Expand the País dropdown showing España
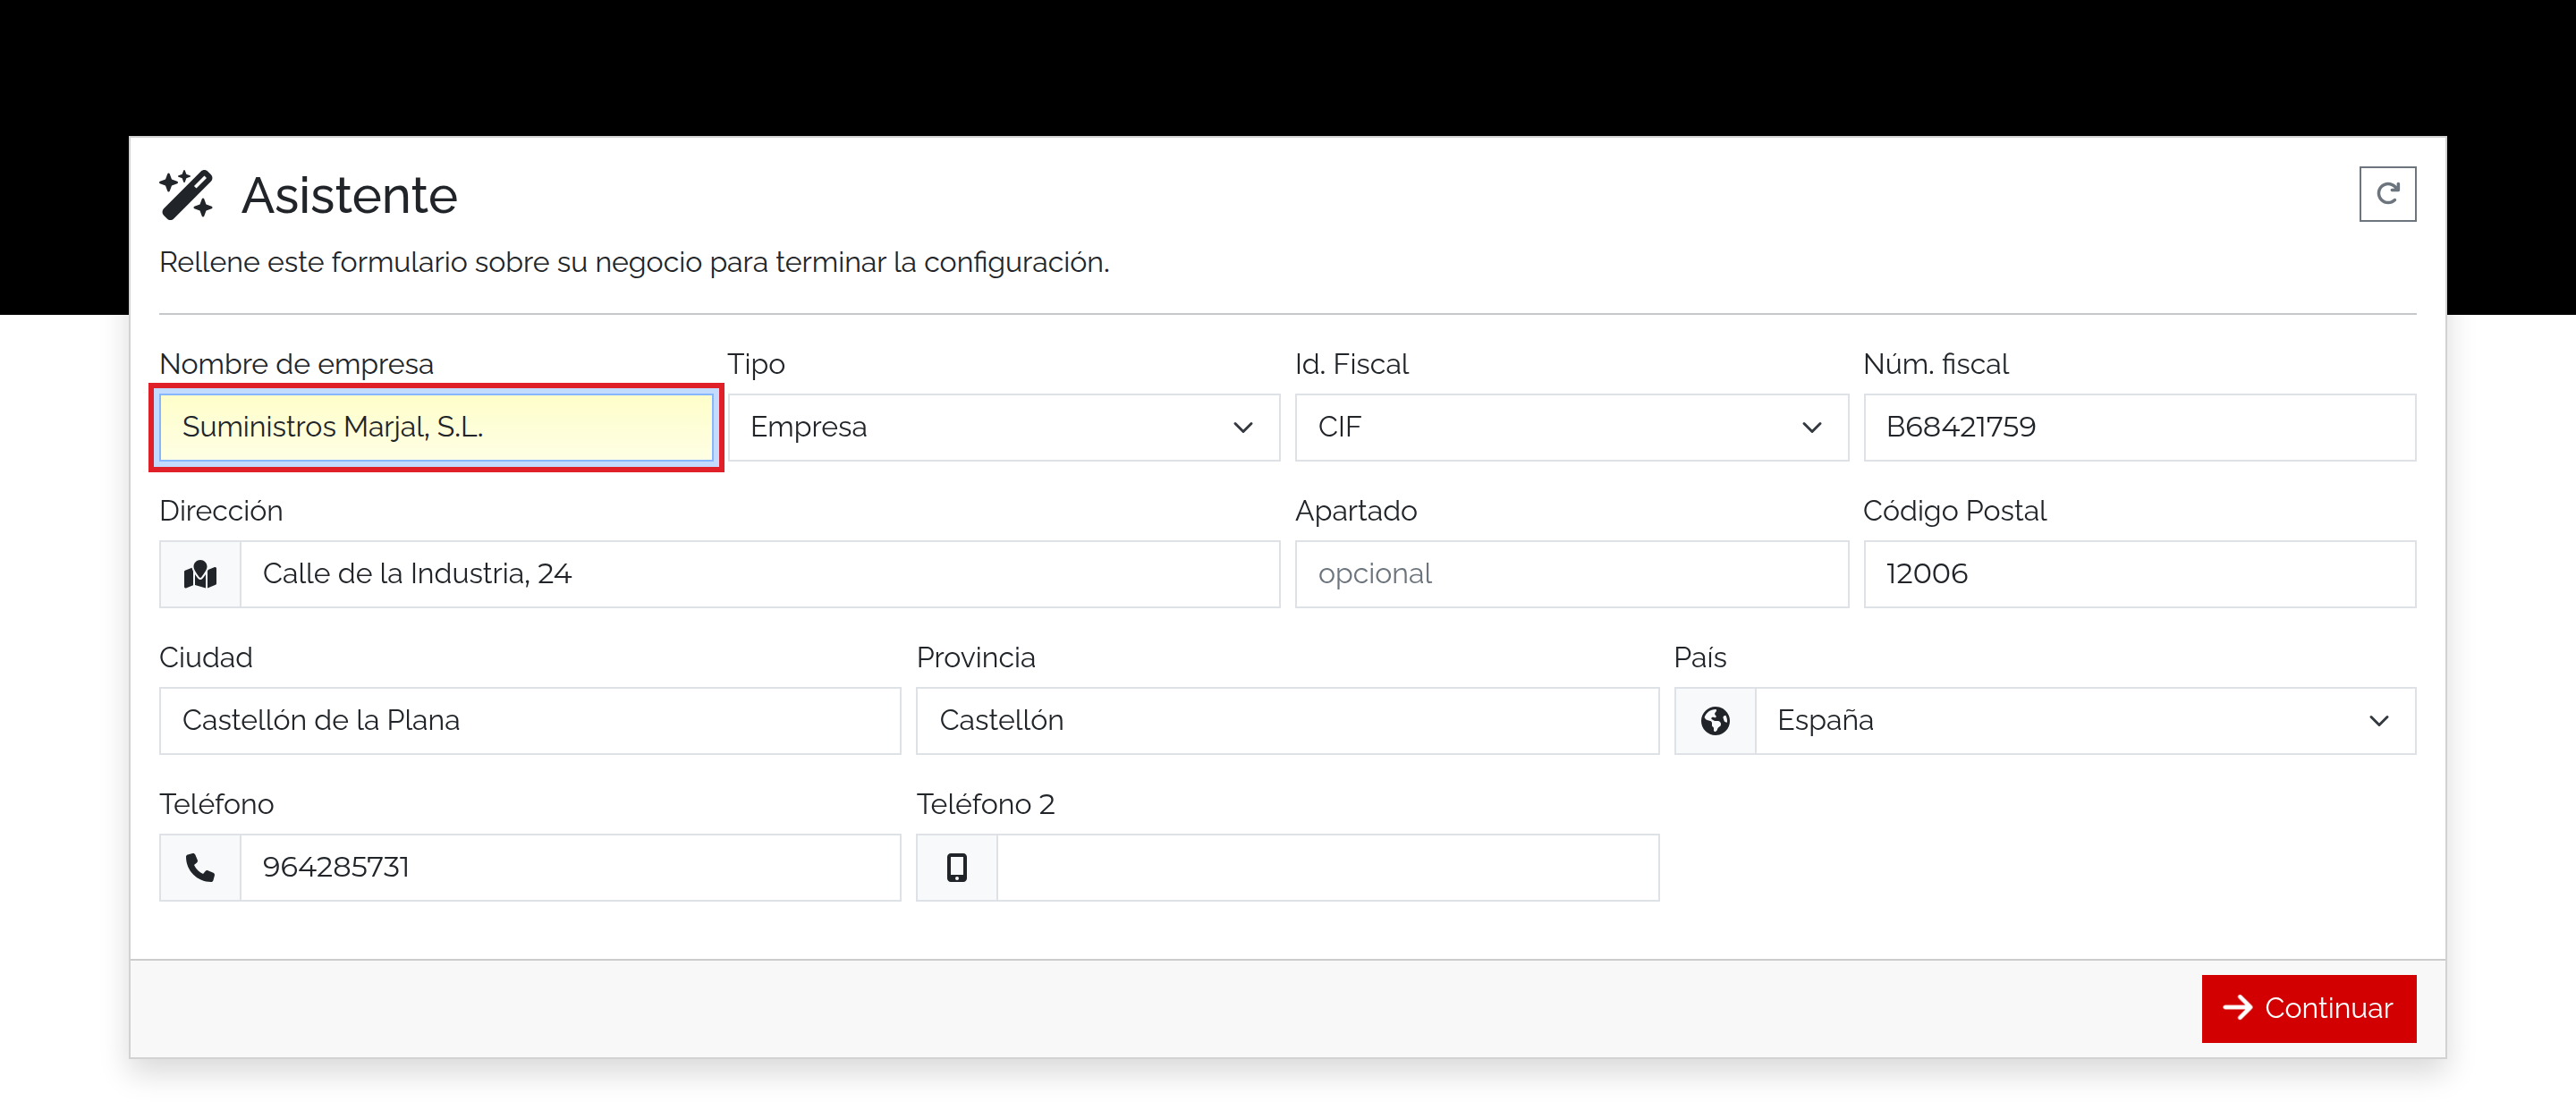This screenshot has width=2576, height=1102. (x=2085, y=721)
